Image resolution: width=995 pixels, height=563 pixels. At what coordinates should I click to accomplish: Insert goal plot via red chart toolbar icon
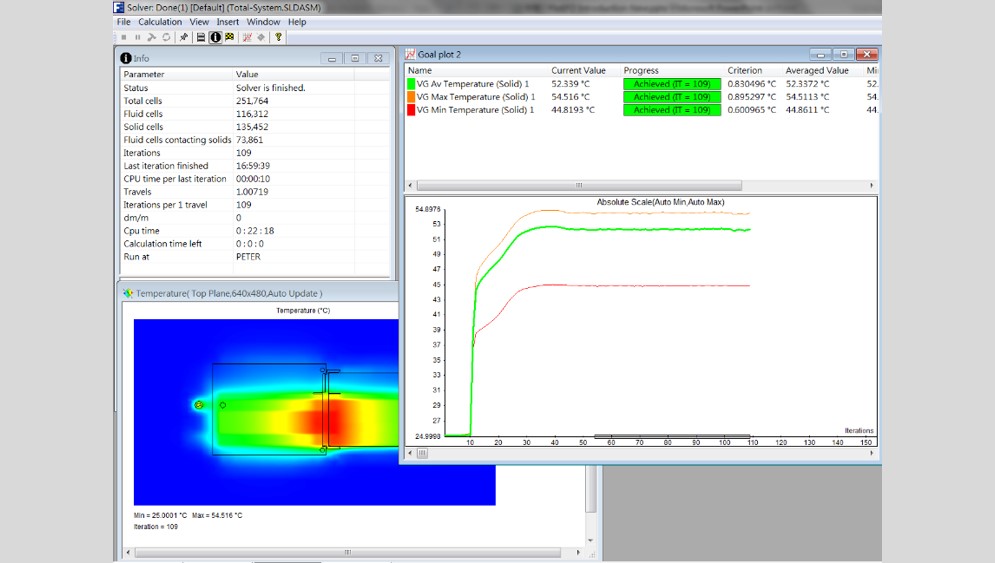(x=247, y=37)
